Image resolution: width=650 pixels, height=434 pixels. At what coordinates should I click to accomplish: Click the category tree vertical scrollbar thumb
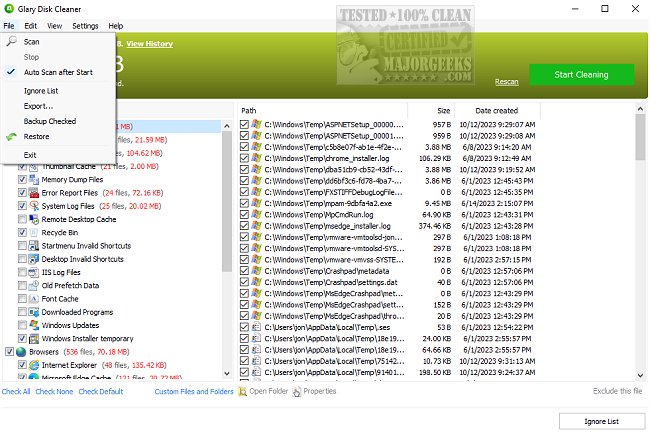pyautogui.click(x=227, y=202)
